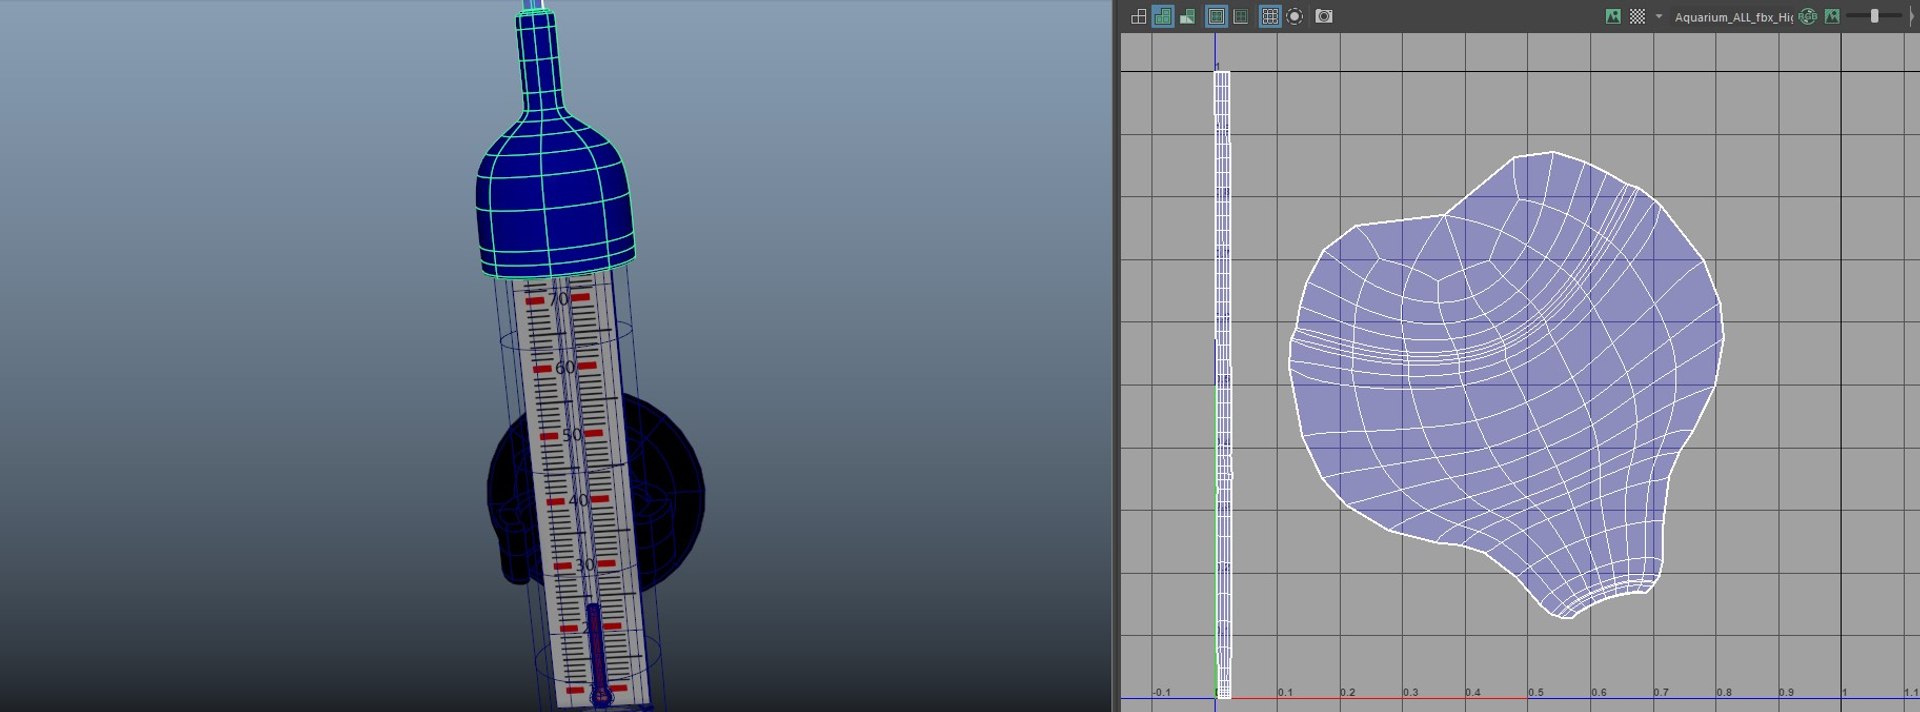1920x712 pixels.
Task: Click the checkered tile pattern icon
Action: 1637,16
